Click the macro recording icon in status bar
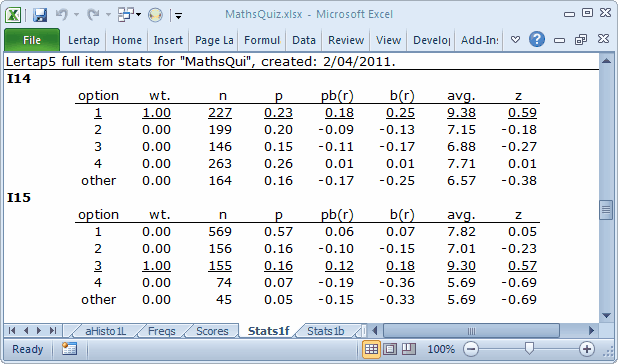 (69, 349)
